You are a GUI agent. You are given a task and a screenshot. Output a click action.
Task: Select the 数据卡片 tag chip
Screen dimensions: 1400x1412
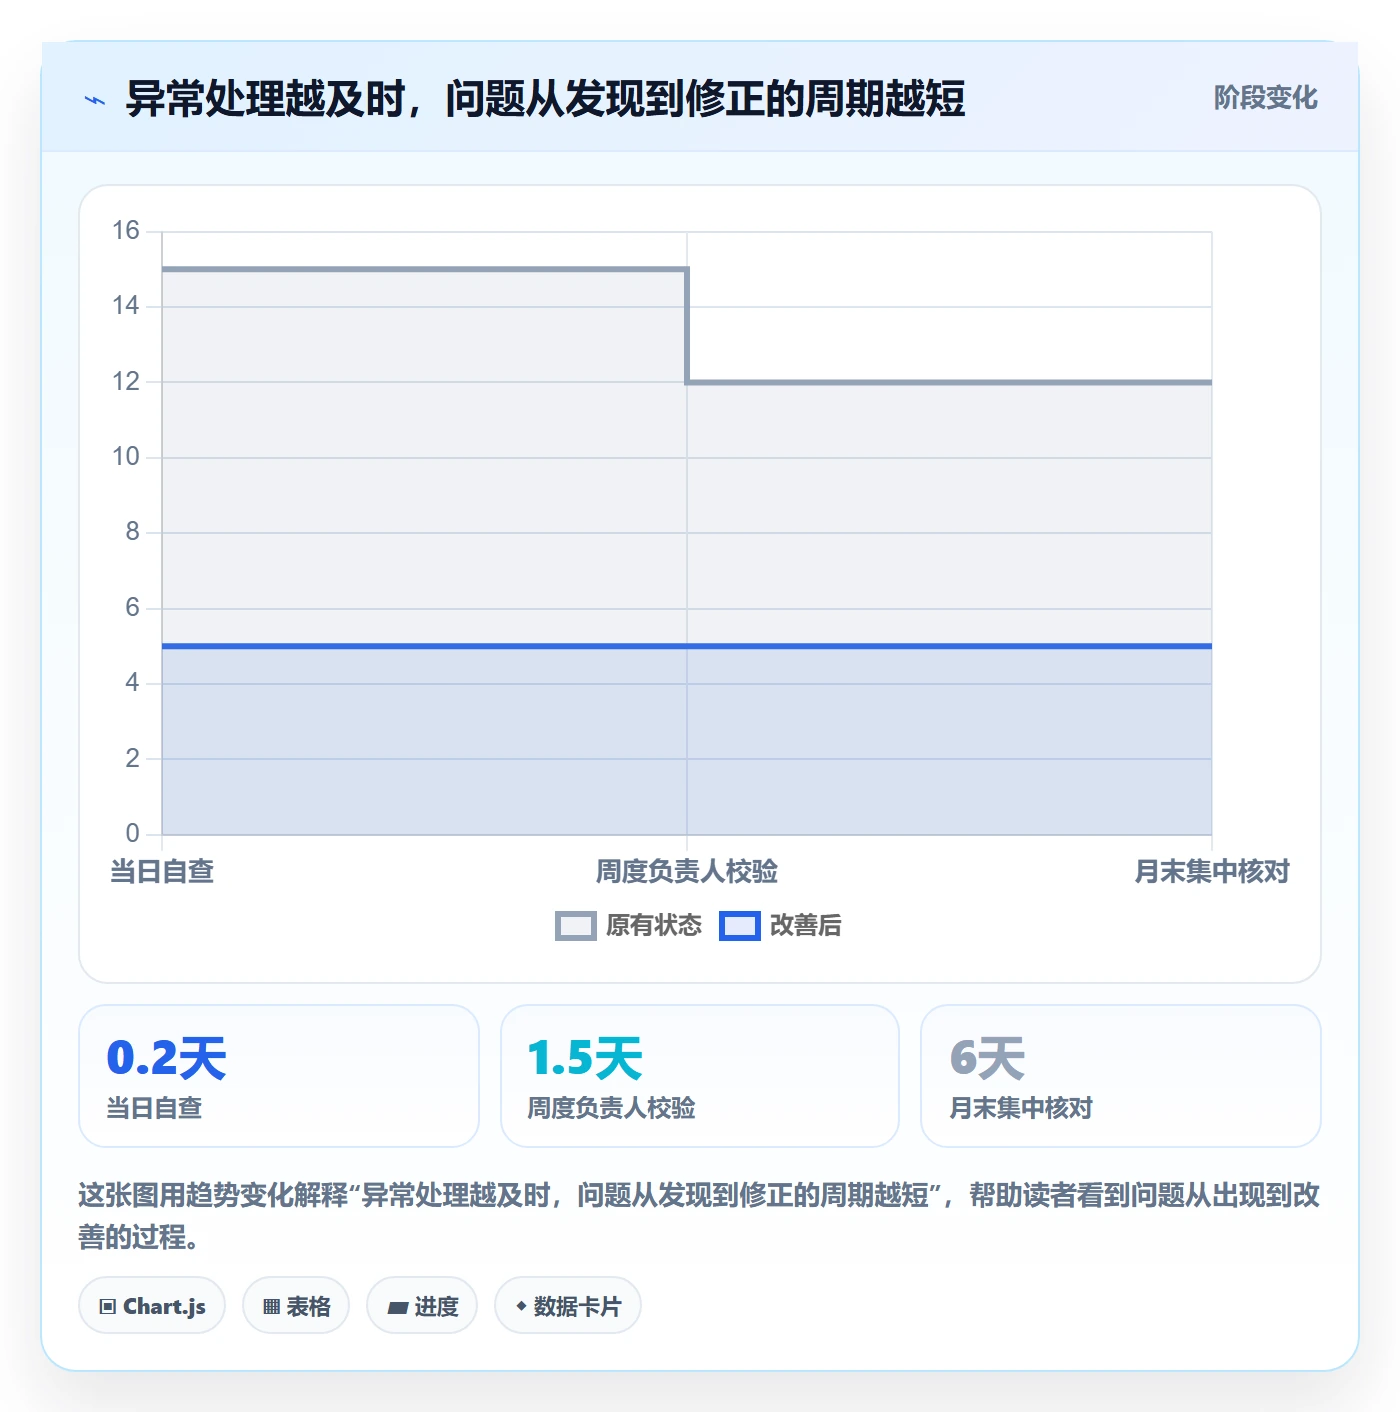568,1306
